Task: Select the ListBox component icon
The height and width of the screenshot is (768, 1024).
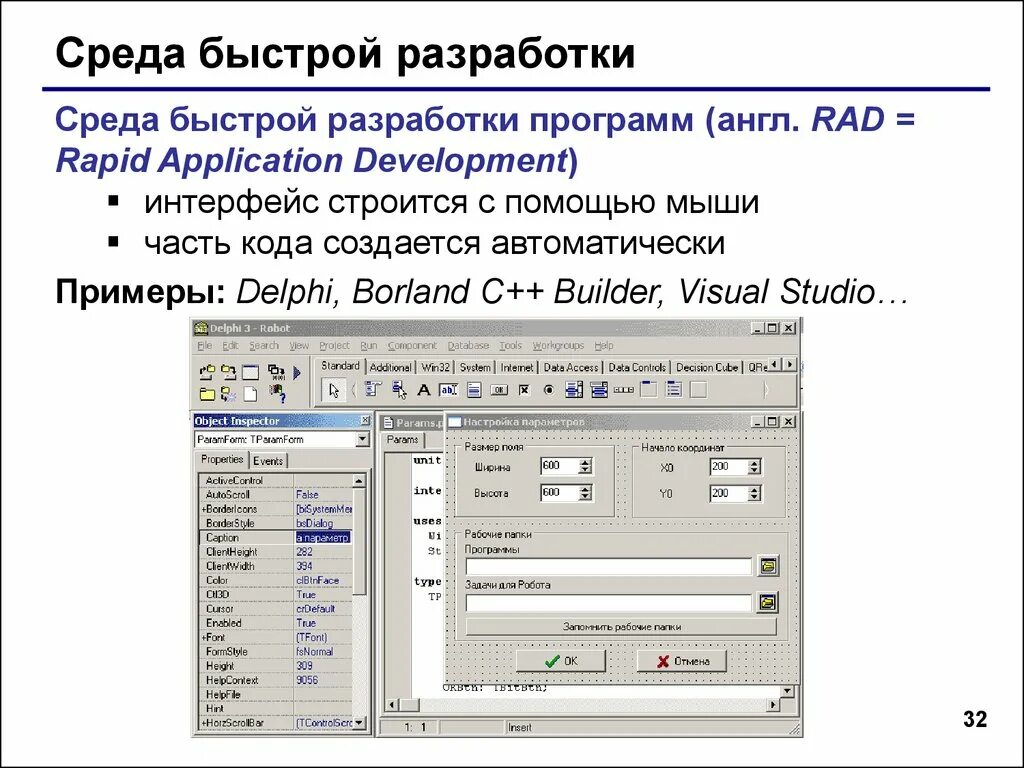Action: point(574,390)
